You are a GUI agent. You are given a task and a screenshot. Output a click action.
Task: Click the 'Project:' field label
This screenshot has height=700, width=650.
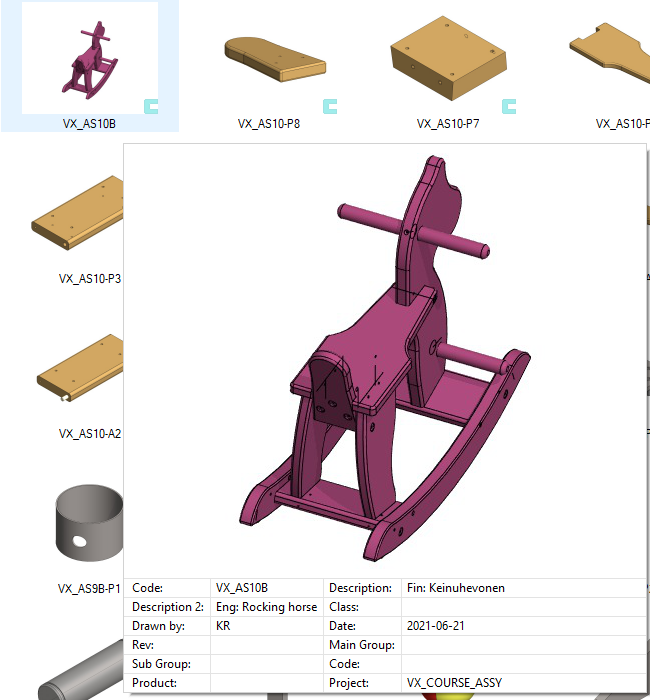[x=349, y=683]
